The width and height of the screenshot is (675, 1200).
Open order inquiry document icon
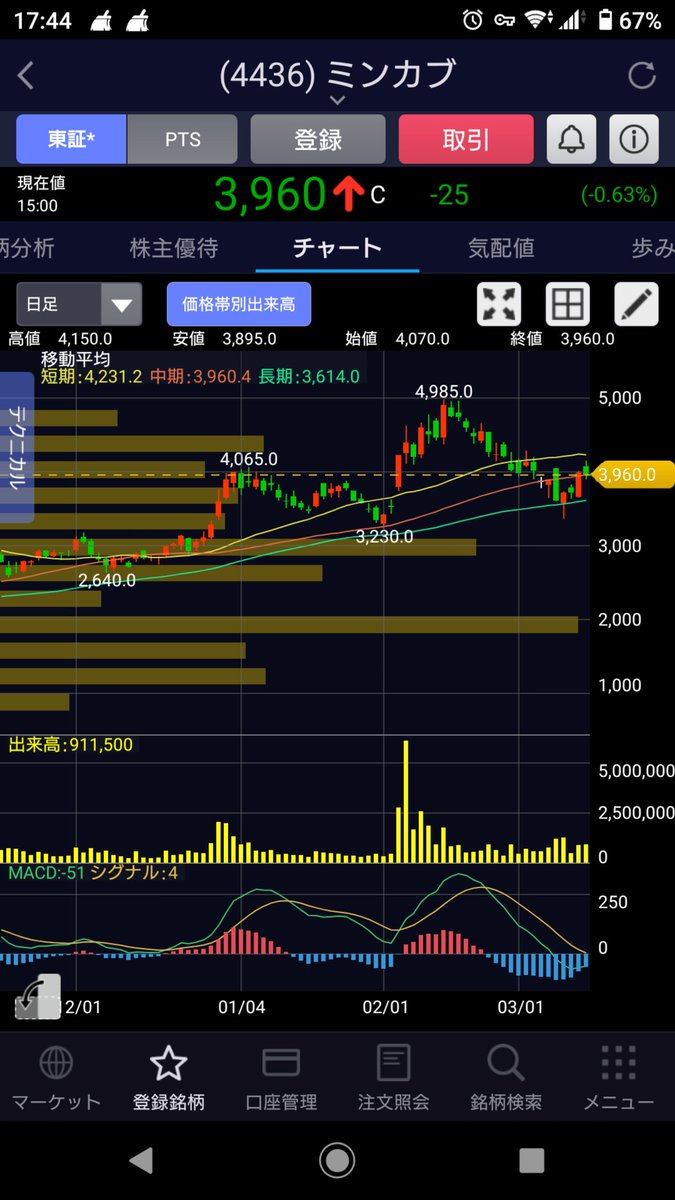(394, 1063)
